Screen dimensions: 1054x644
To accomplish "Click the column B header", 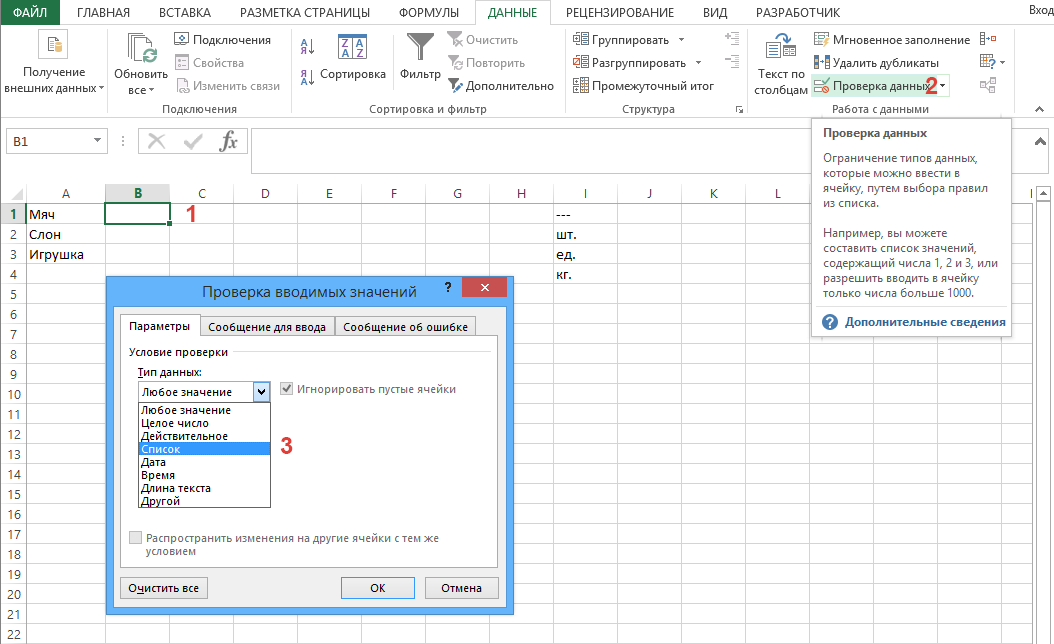I will [x=138, y=194].
